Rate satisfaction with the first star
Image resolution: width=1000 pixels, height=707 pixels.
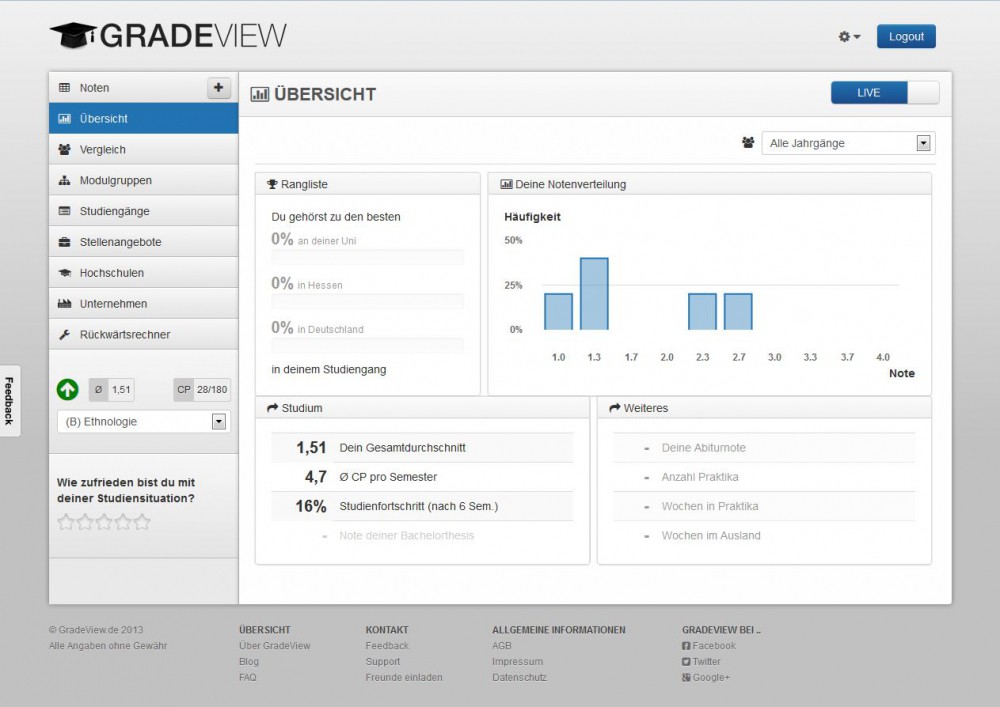pyautogui.click(x=66, y=522)
